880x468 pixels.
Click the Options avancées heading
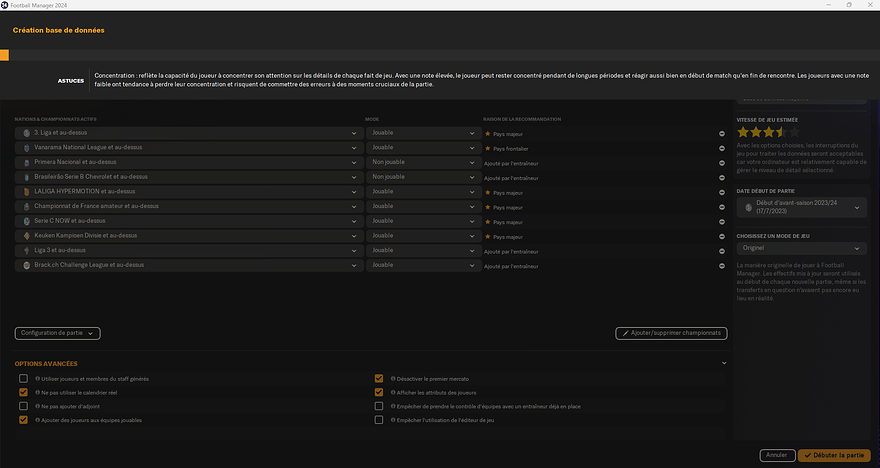pyautogui.click(x=46, y=364)
